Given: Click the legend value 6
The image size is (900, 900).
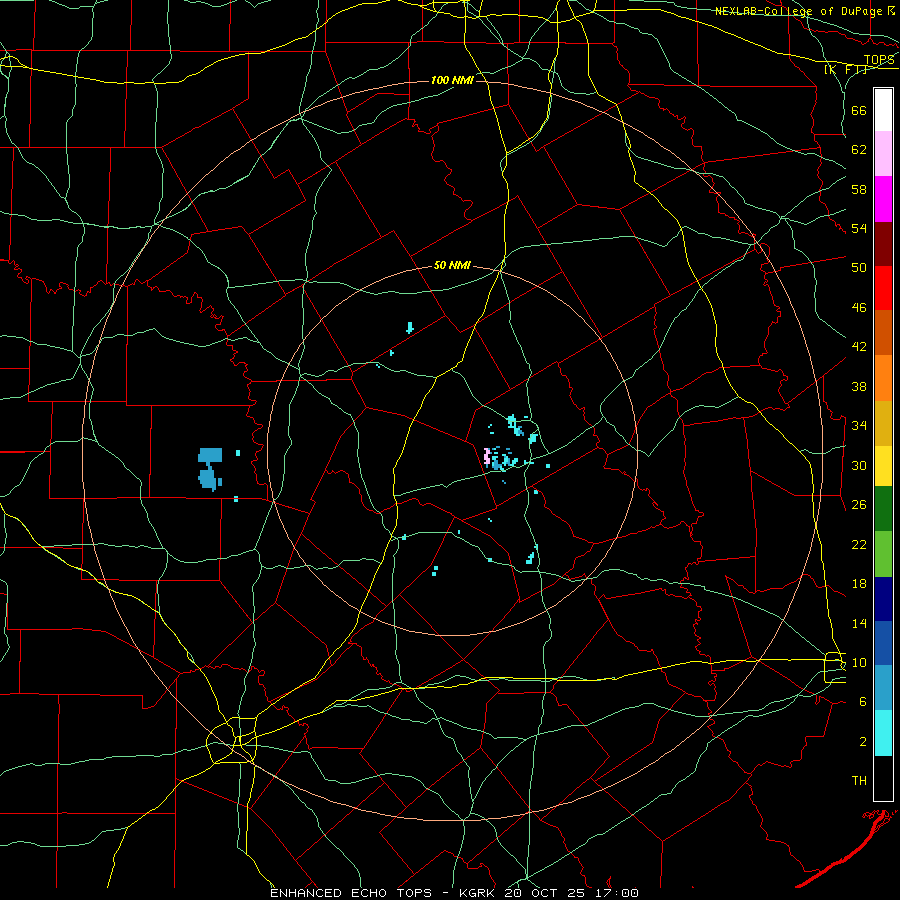Looking at the screenshot, I should (x=863, y=701).
